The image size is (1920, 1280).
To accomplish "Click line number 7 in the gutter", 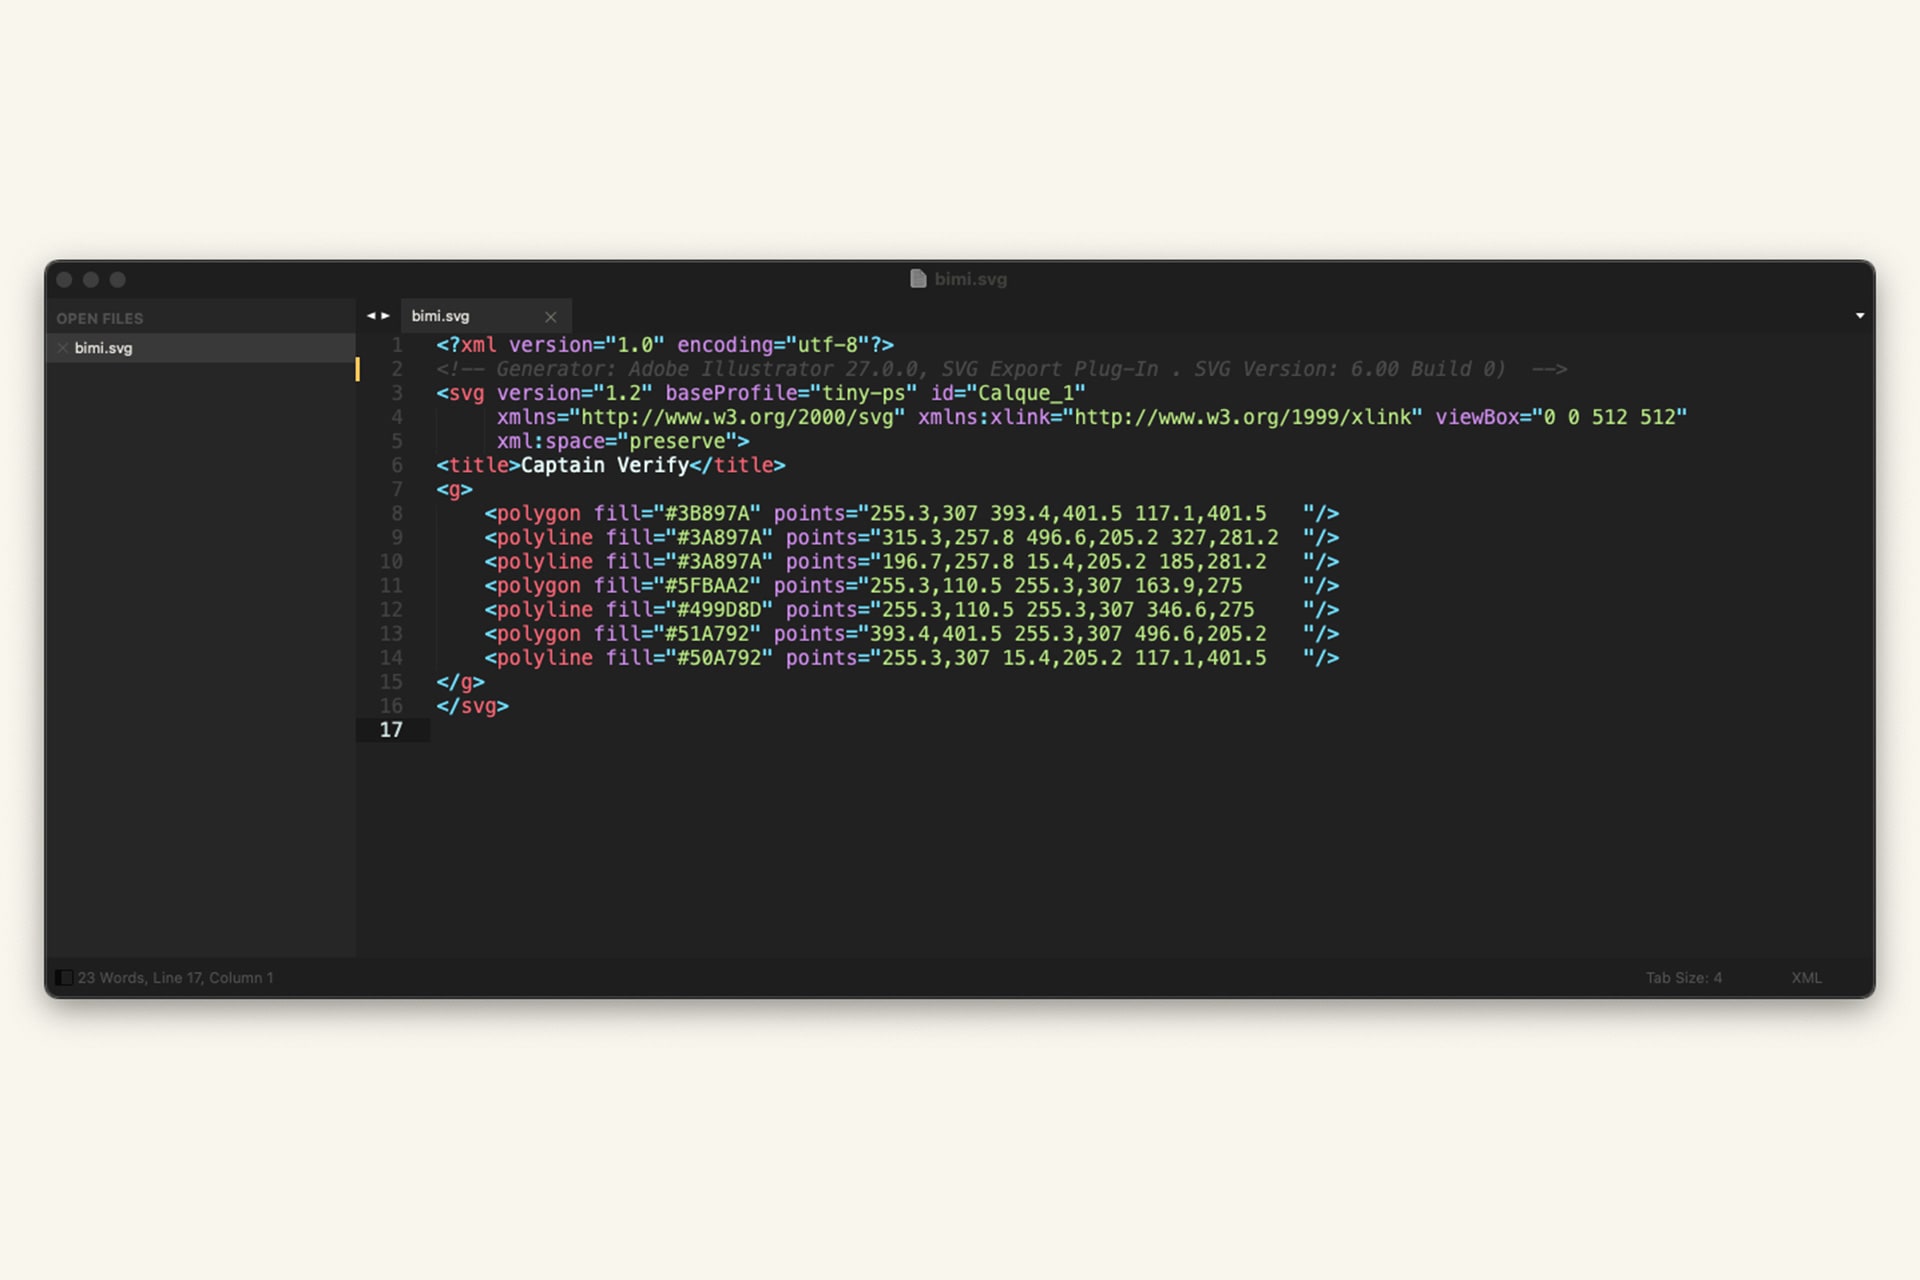I will (397, 489).
